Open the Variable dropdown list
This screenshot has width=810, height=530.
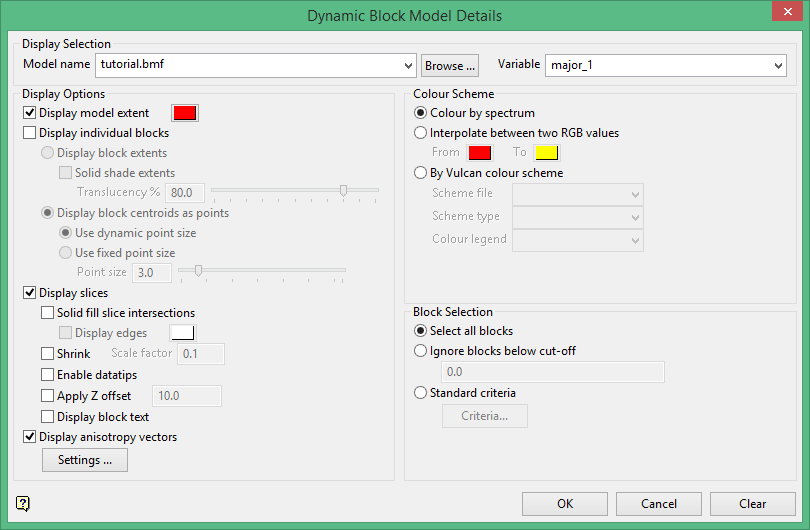[779, 66]
